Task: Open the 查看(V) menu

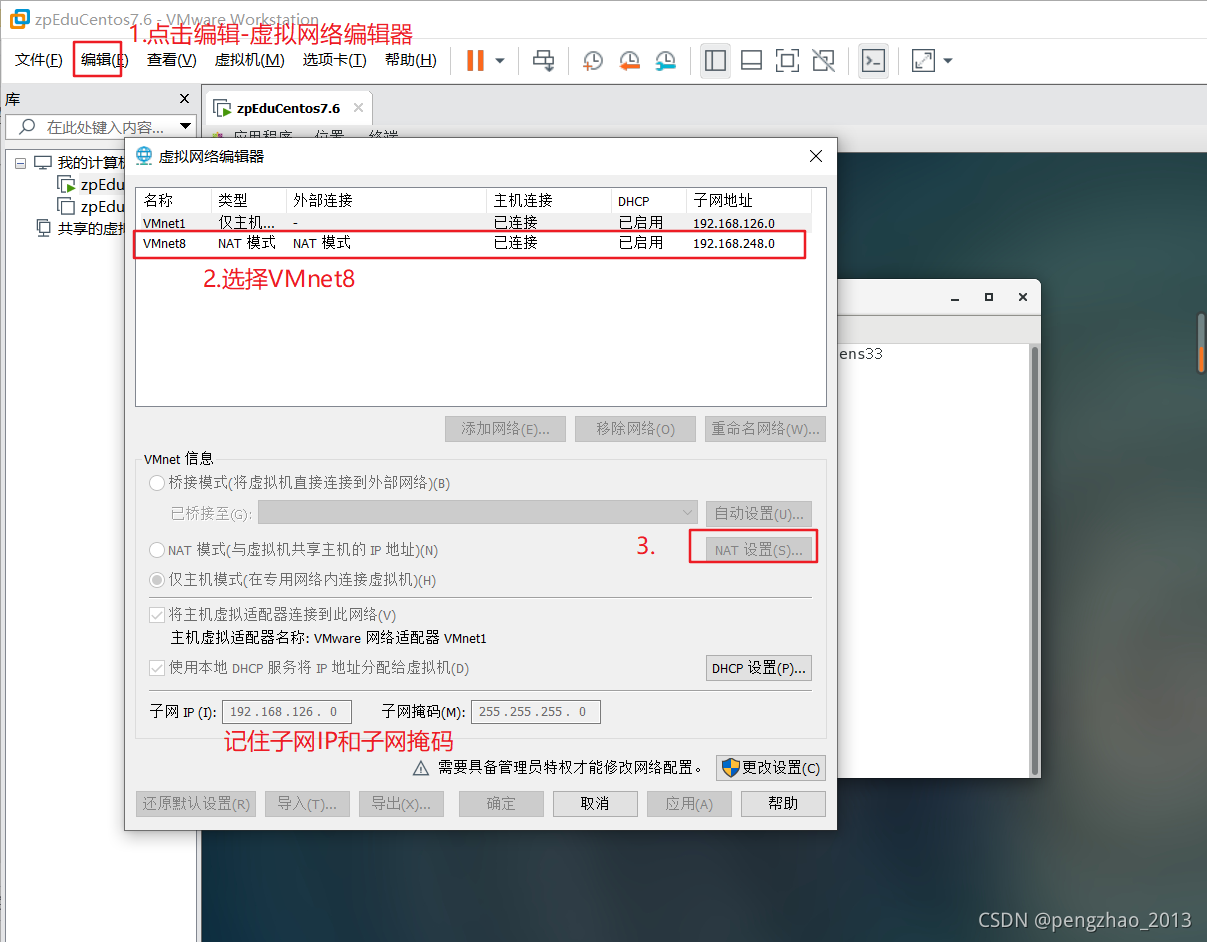Action: tap(171, 60)
